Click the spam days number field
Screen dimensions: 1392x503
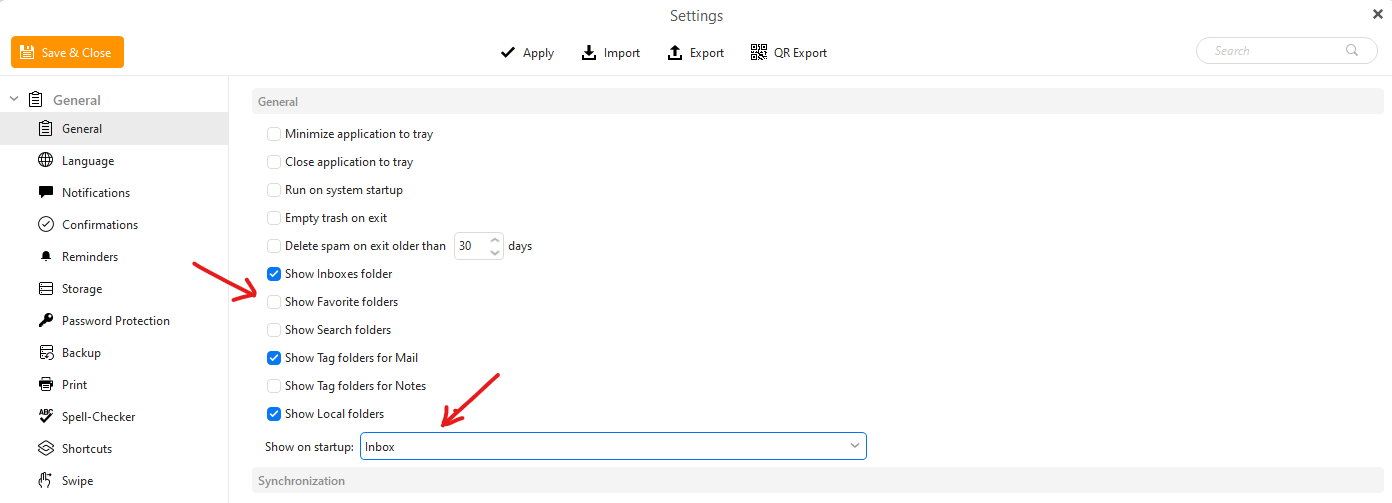point(470,245)
